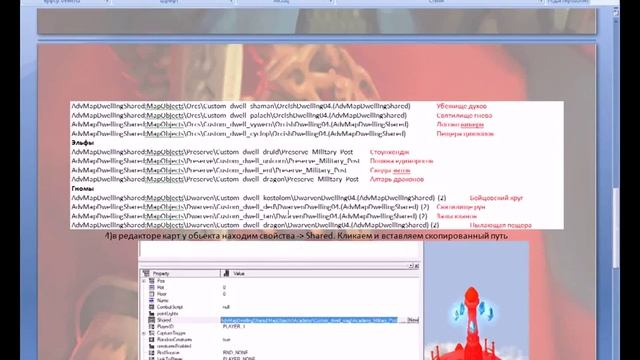Click the CombatScript null value cell
The height and width of the screenshot is (360, 640).
[x=226, y=307]
